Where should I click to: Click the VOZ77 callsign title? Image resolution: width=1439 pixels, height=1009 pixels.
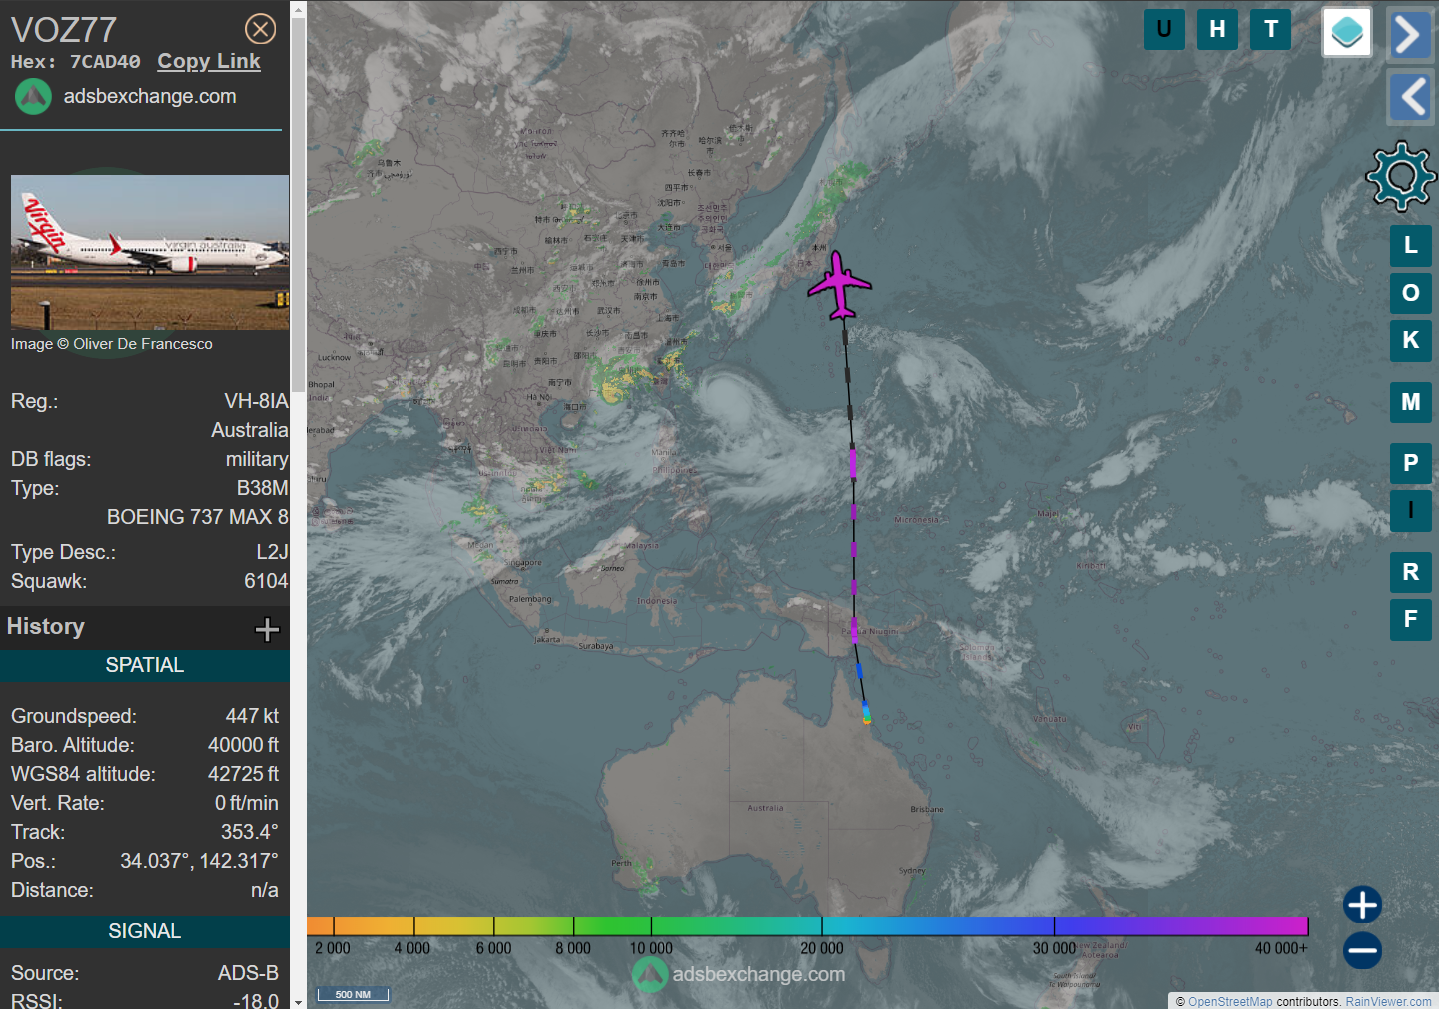pos(64,30)
